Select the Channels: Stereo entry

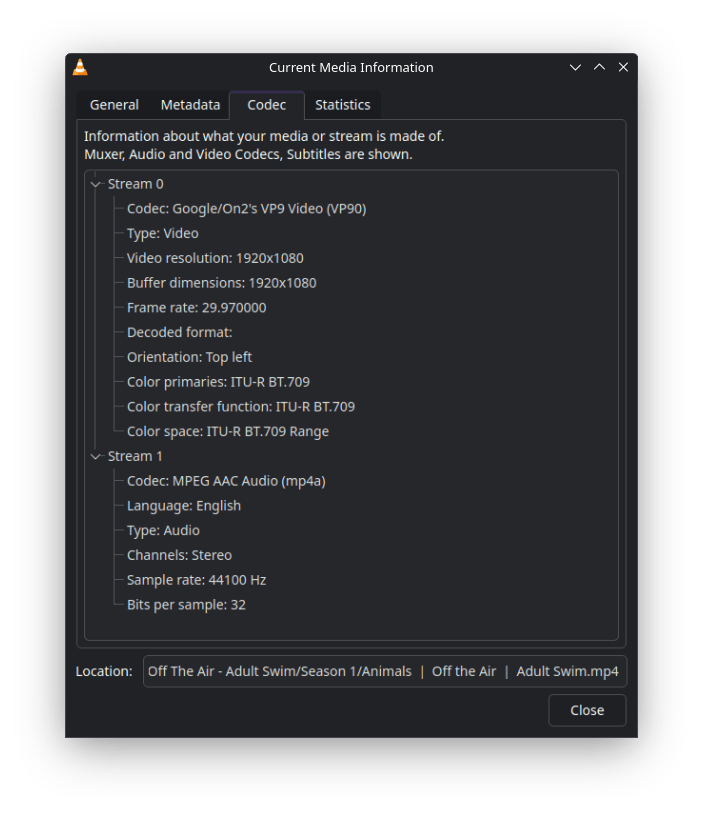pos(179,555)
